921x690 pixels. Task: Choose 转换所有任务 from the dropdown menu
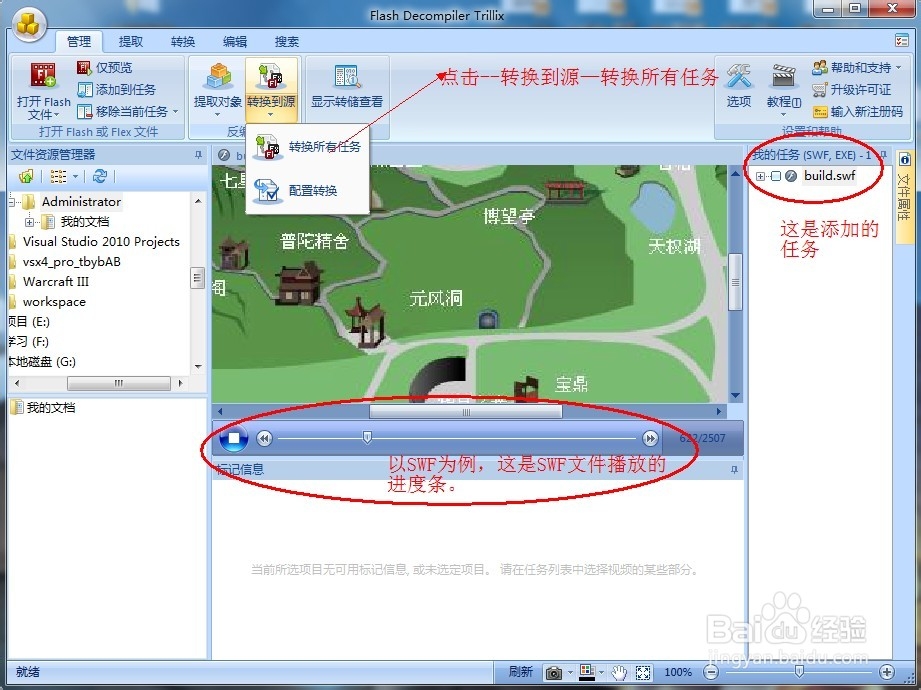(307, 147)
